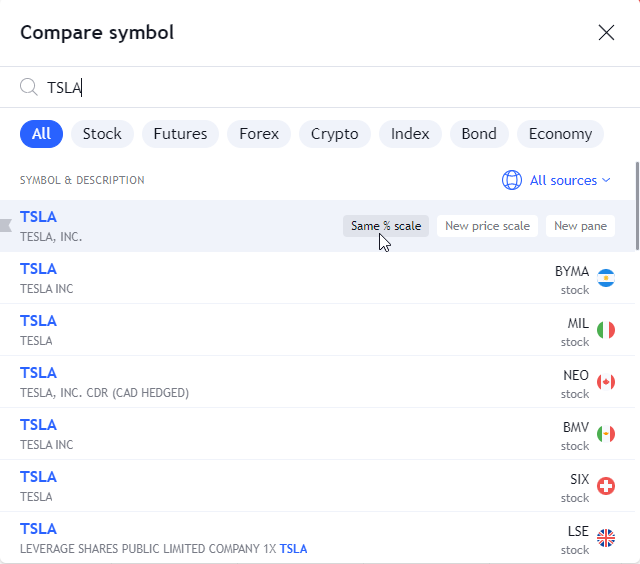Select the All filter tab
This screenshot has width=640, height=564.
click(x=41, y=134)
